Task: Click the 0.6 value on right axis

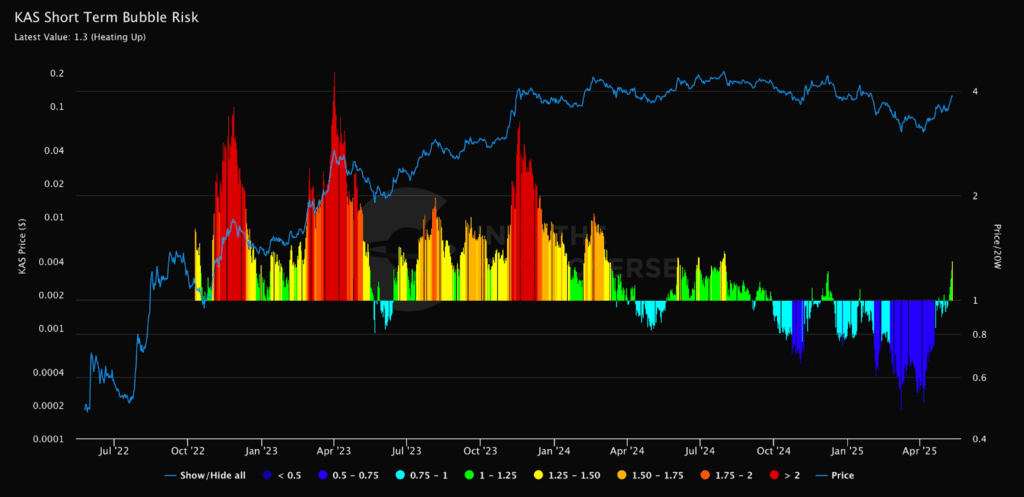Action: [979, 378]
